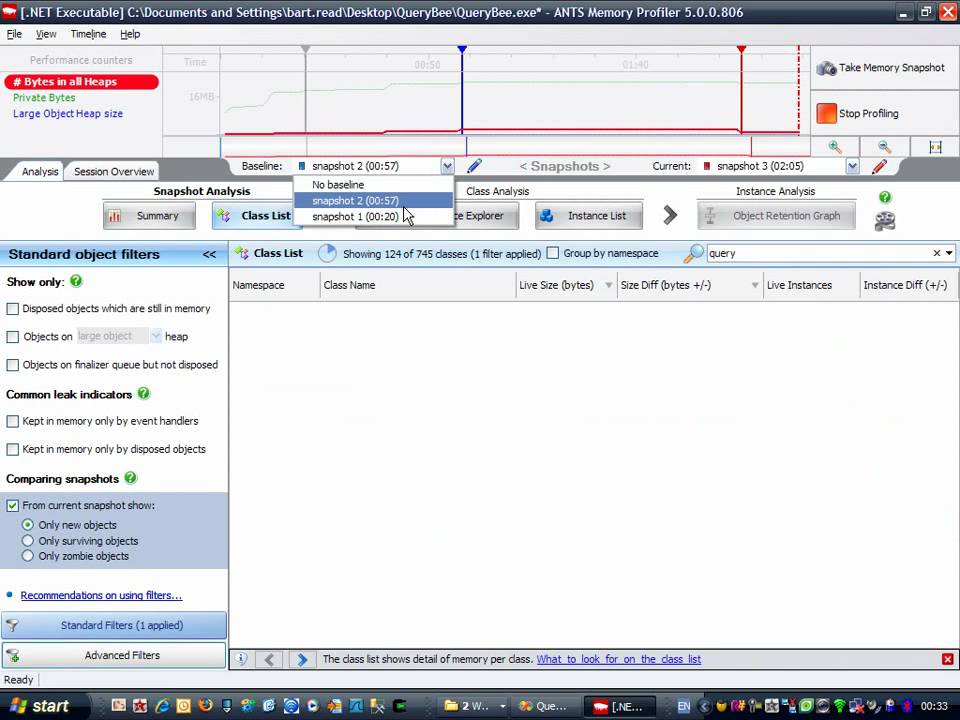
Task: Select Only new objects radio button
Action: (x=28, y=525)
